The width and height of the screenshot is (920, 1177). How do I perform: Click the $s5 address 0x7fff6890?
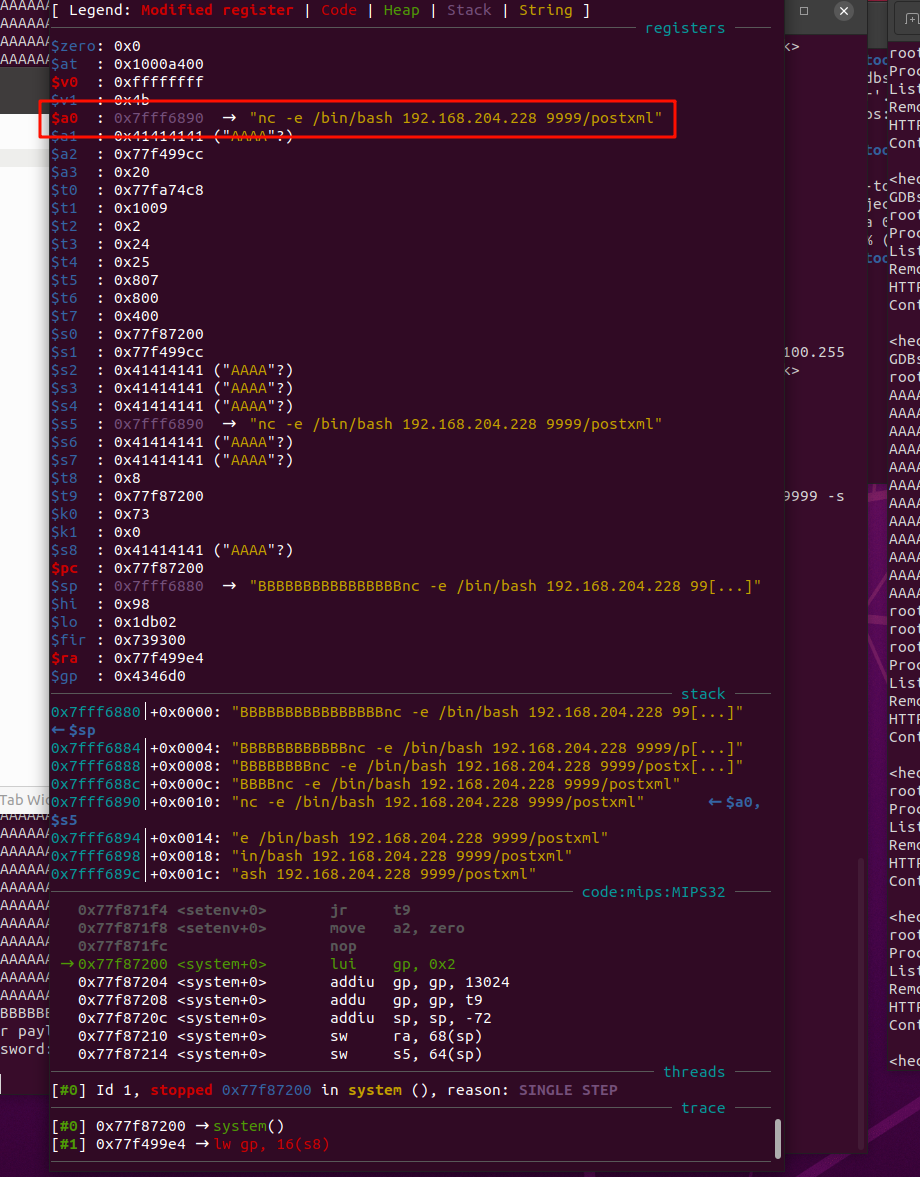[x=158, y=425]
